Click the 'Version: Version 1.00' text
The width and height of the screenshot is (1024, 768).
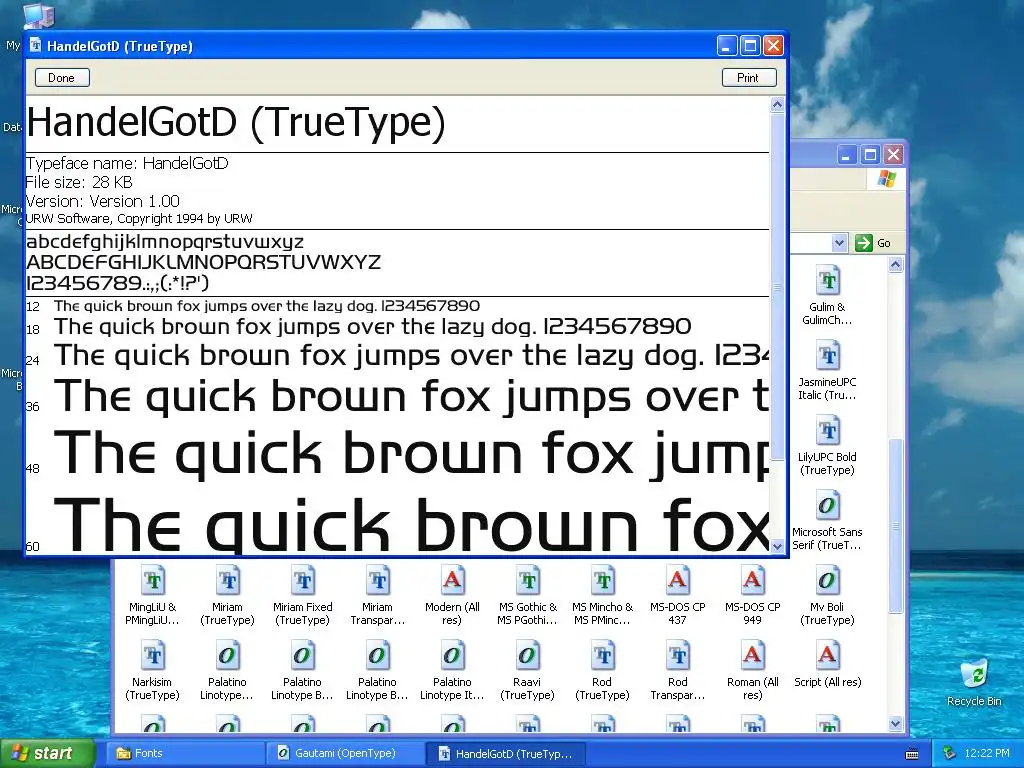coord(103,201)
